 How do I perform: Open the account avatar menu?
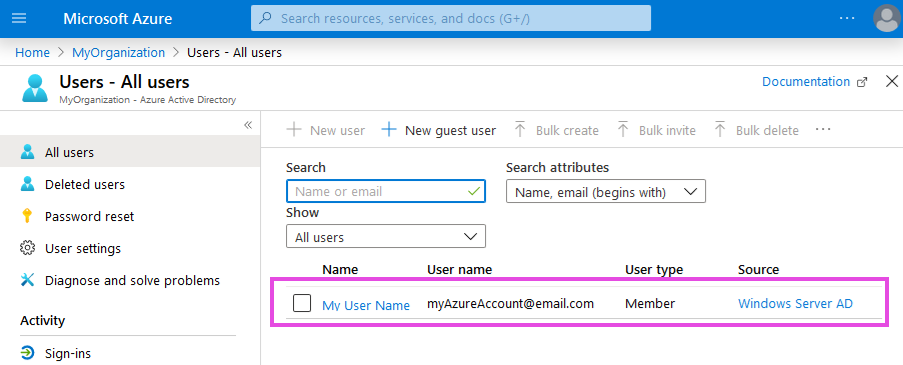tap(887, 19)
